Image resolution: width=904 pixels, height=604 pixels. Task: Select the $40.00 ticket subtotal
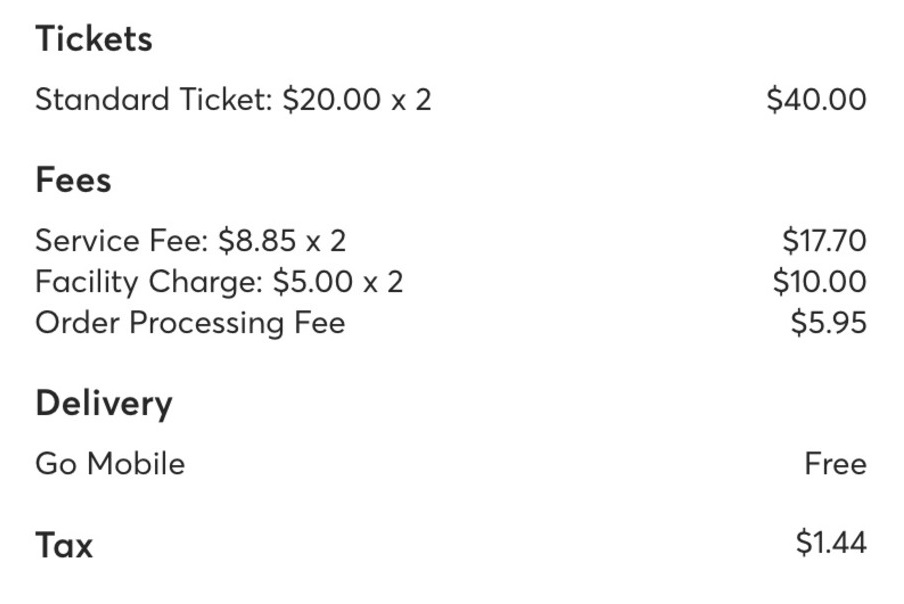point(816,100)
